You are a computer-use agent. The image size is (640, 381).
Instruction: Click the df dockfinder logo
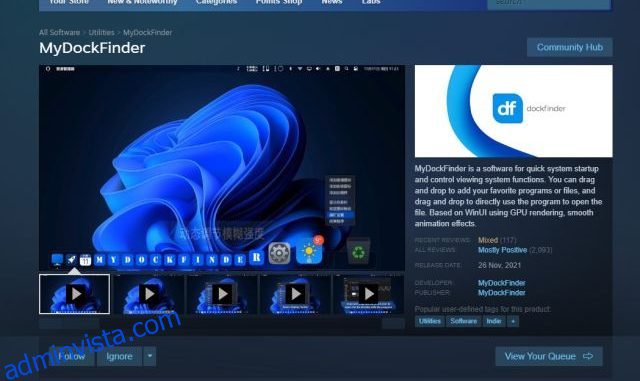(507, 108)
